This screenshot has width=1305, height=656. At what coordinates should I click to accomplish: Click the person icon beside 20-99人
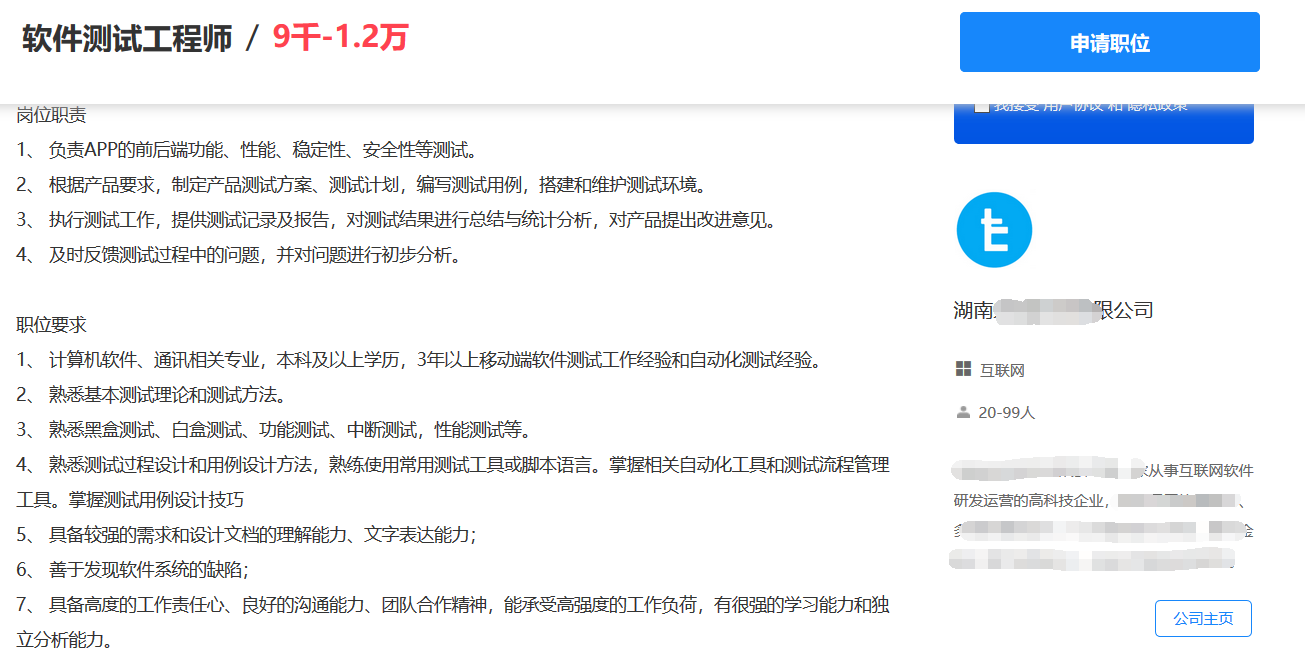tap(963, 412)
